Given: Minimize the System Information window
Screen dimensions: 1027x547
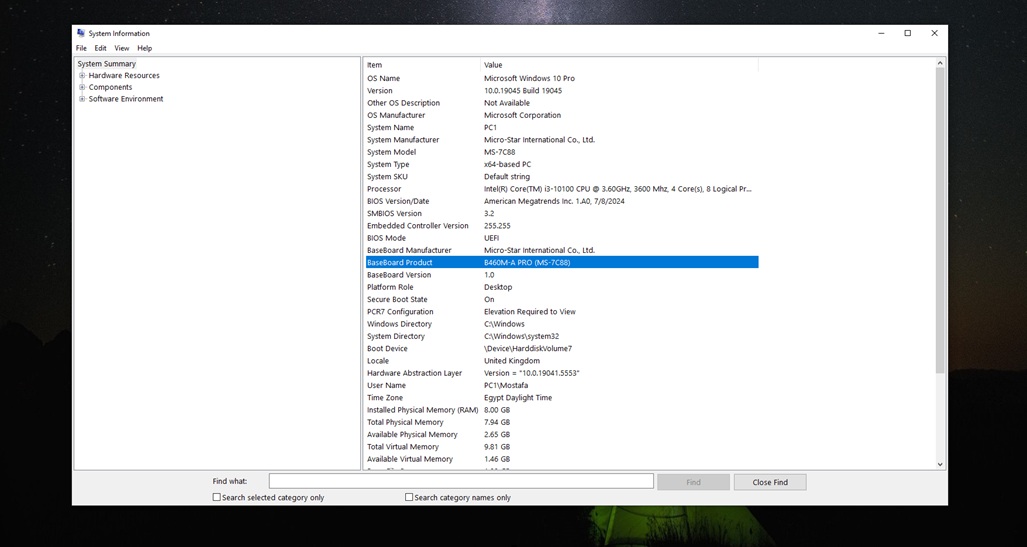Looking at the screenshot, I should point(881,33).
